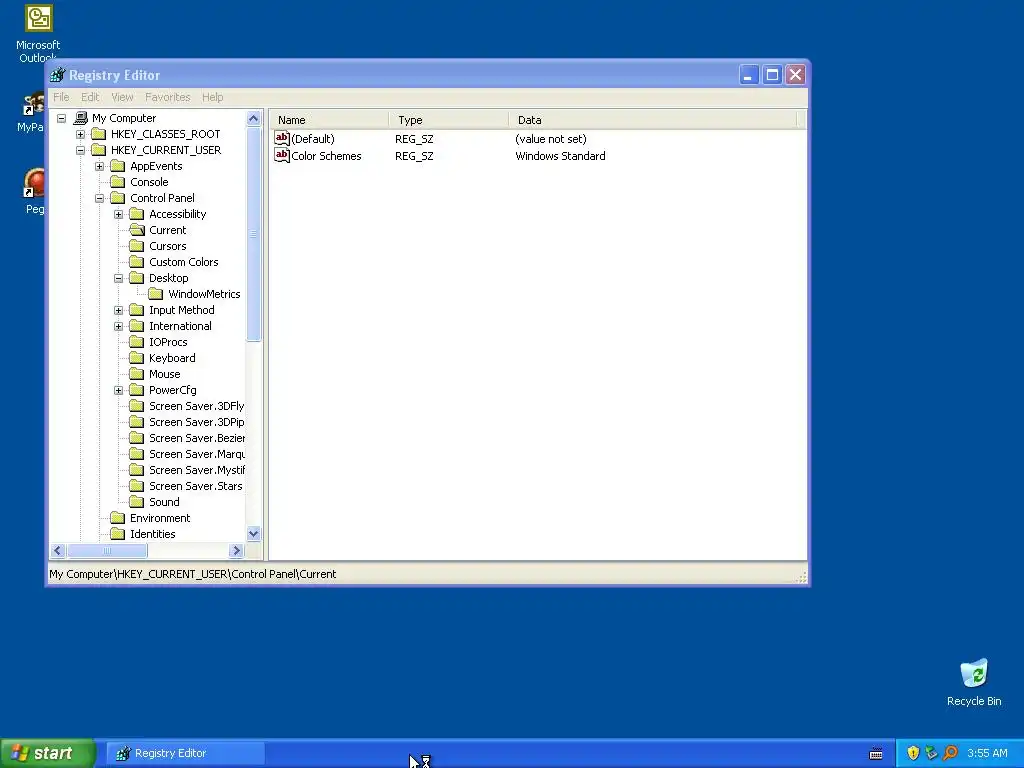Click the Environment folder icon
Screen dimensions: 1024x768
[x=118, y=518]
